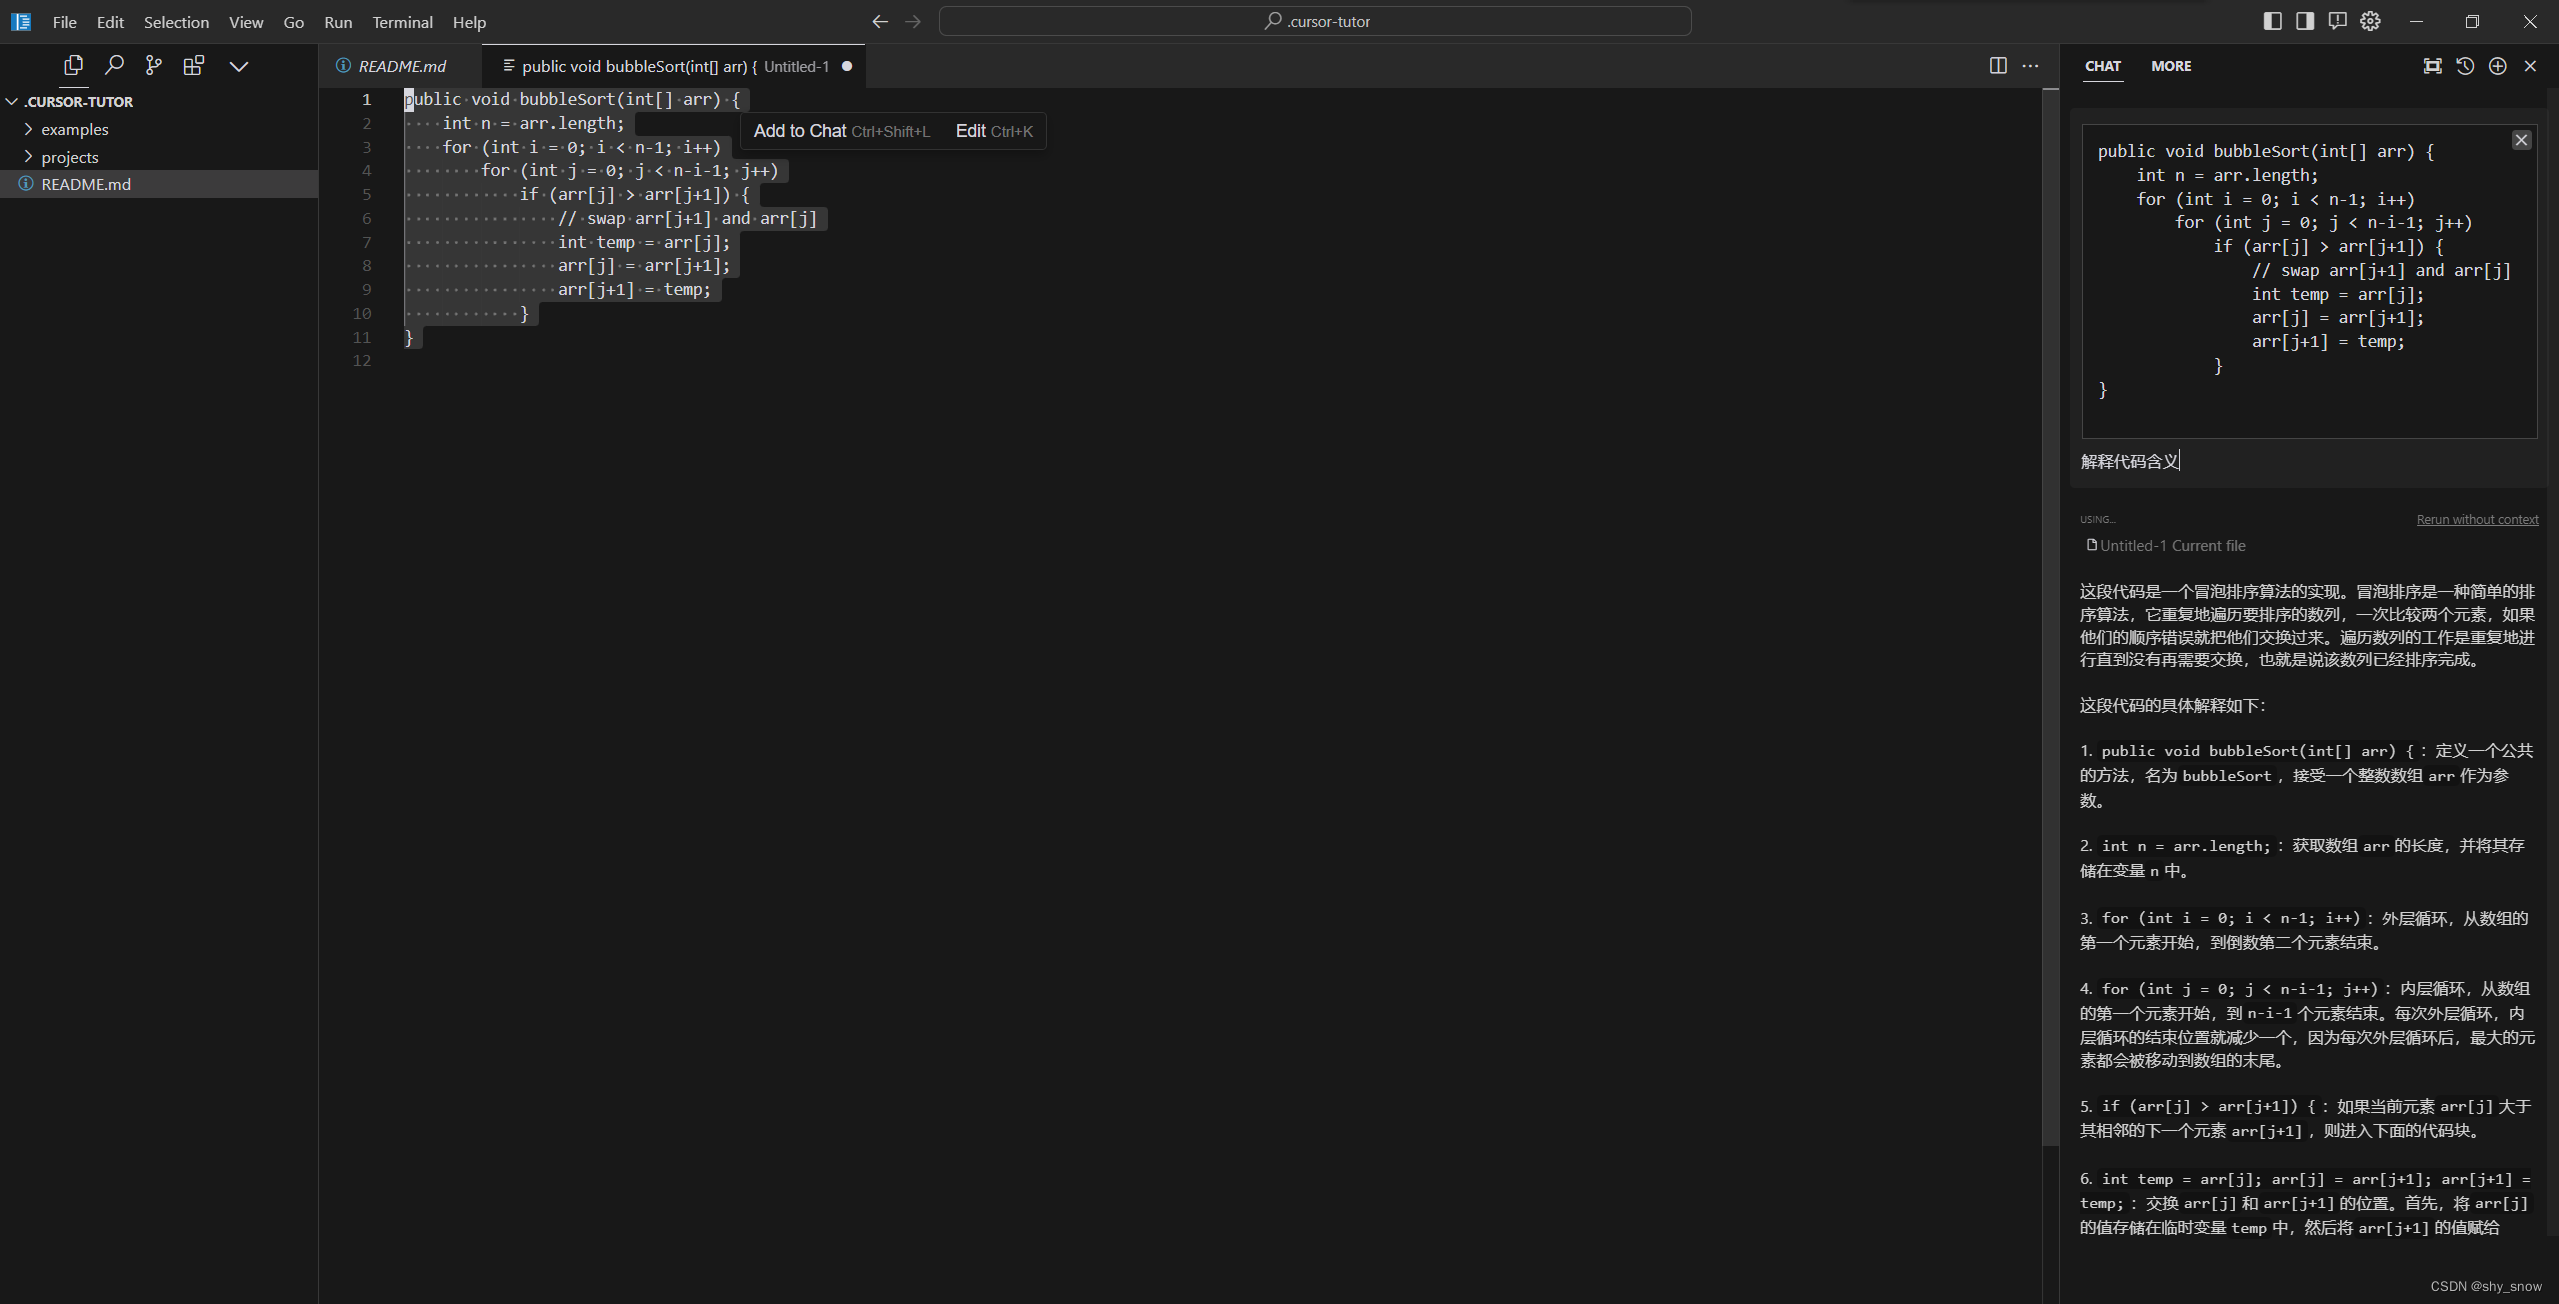Toggle the primary sidebar layout icon
2559x1304 pixels.
(x=2272, y=21)
